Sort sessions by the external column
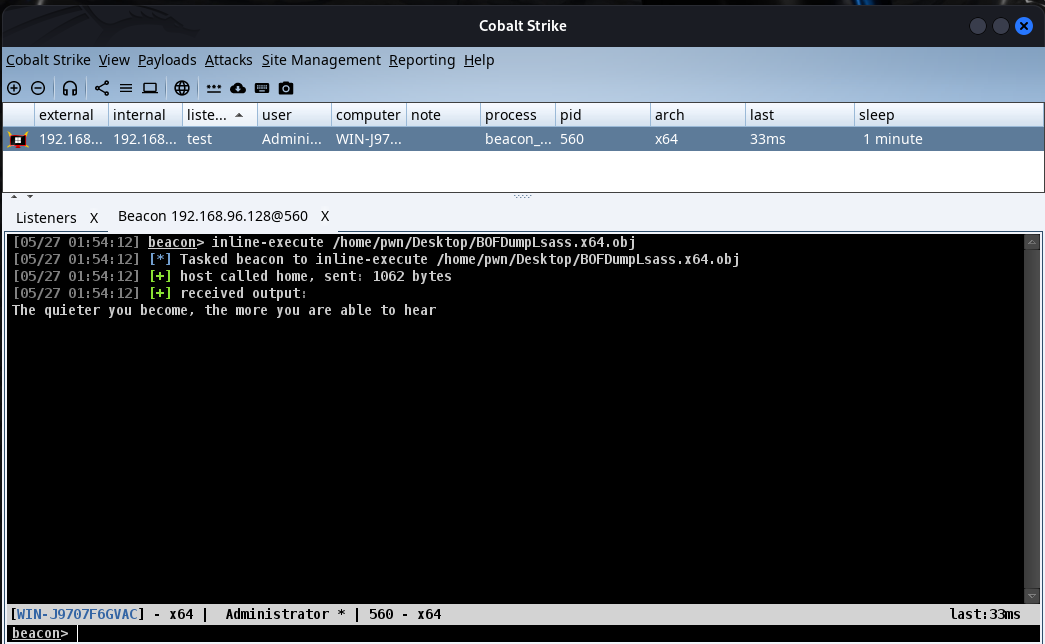 click(72, 115)
